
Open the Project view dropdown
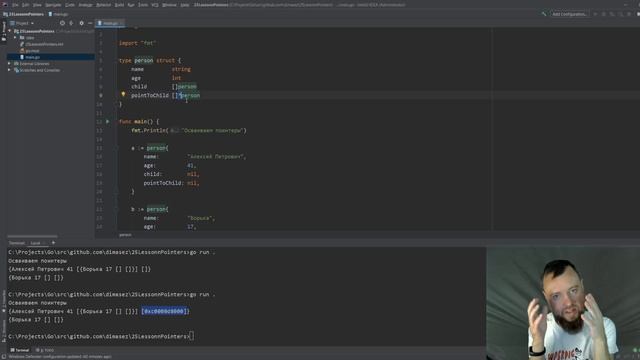[x=22, y=23]
